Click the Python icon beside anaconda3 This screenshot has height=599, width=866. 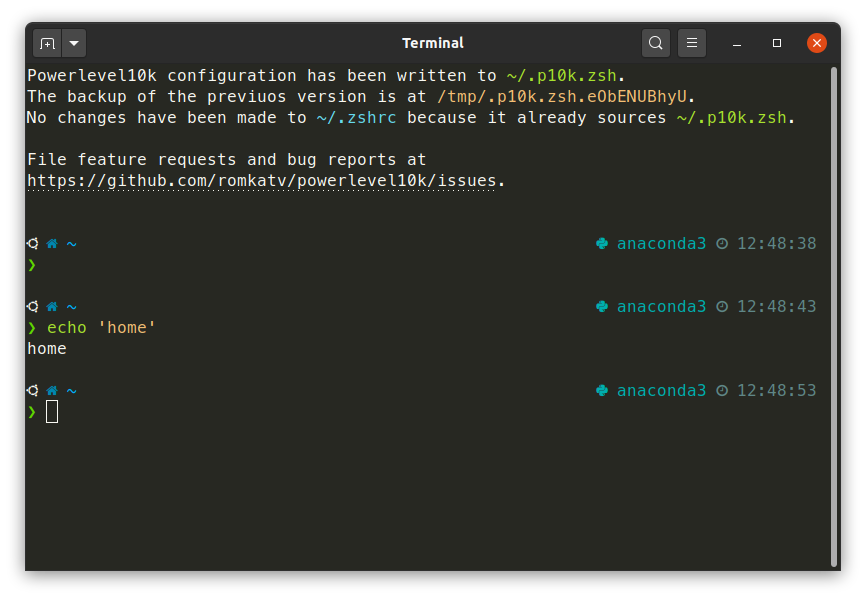point(601,243)
